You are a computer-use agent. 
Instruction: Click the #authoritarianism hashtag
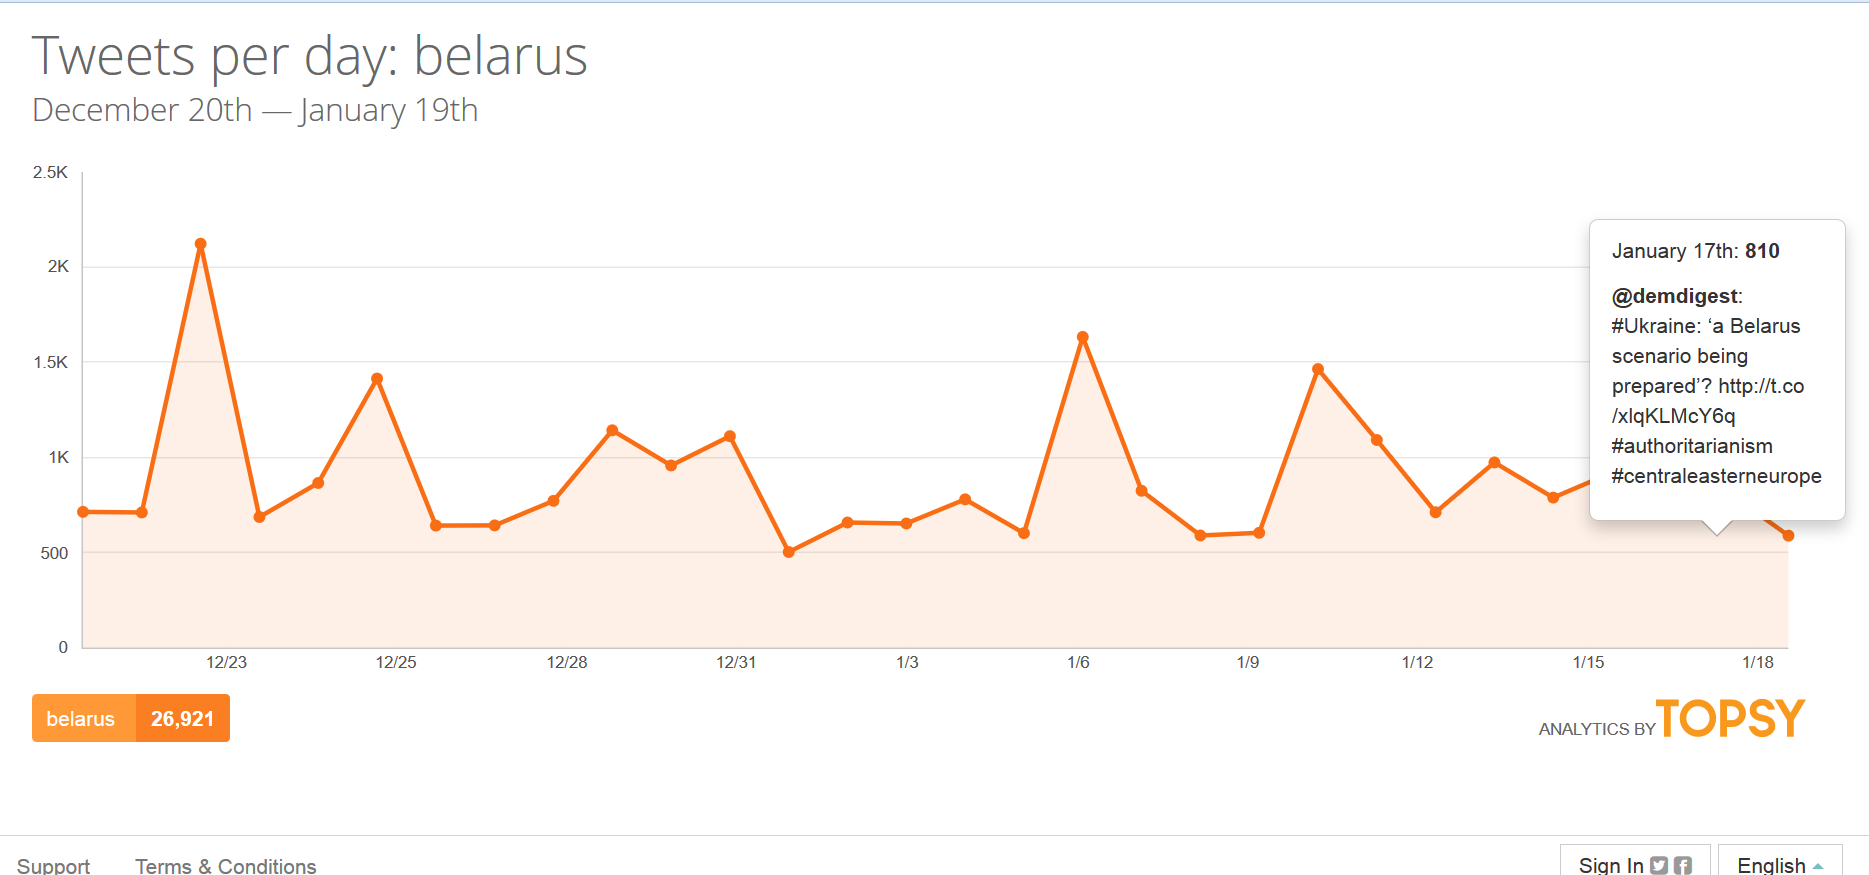[x=1692, y=446]
